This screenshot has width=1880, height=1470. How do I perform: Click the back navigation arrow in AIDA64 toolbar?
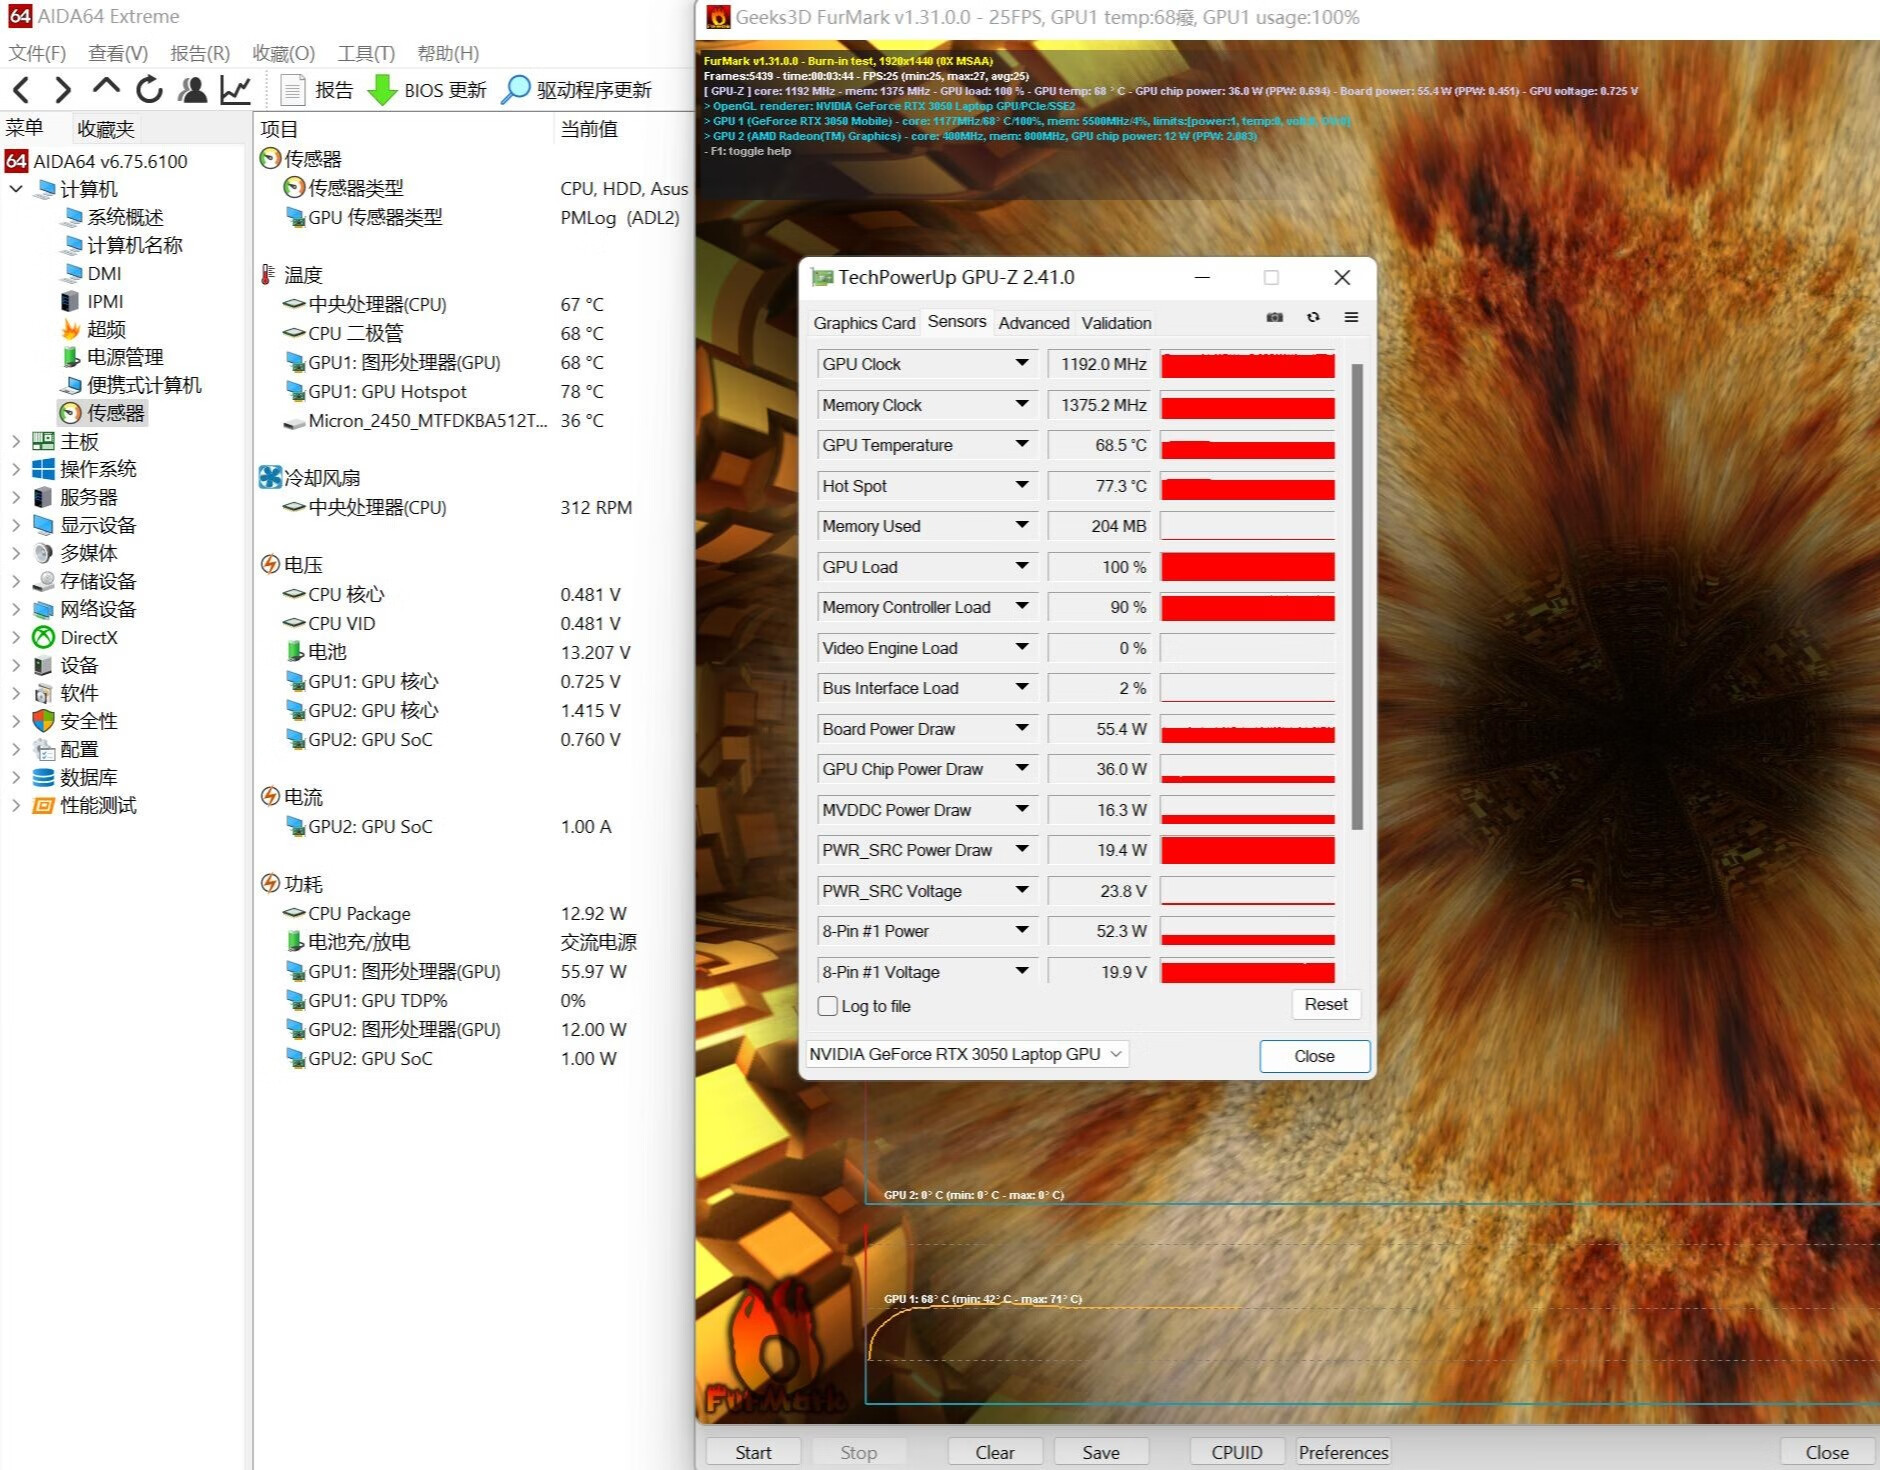[x=21, y=90]
